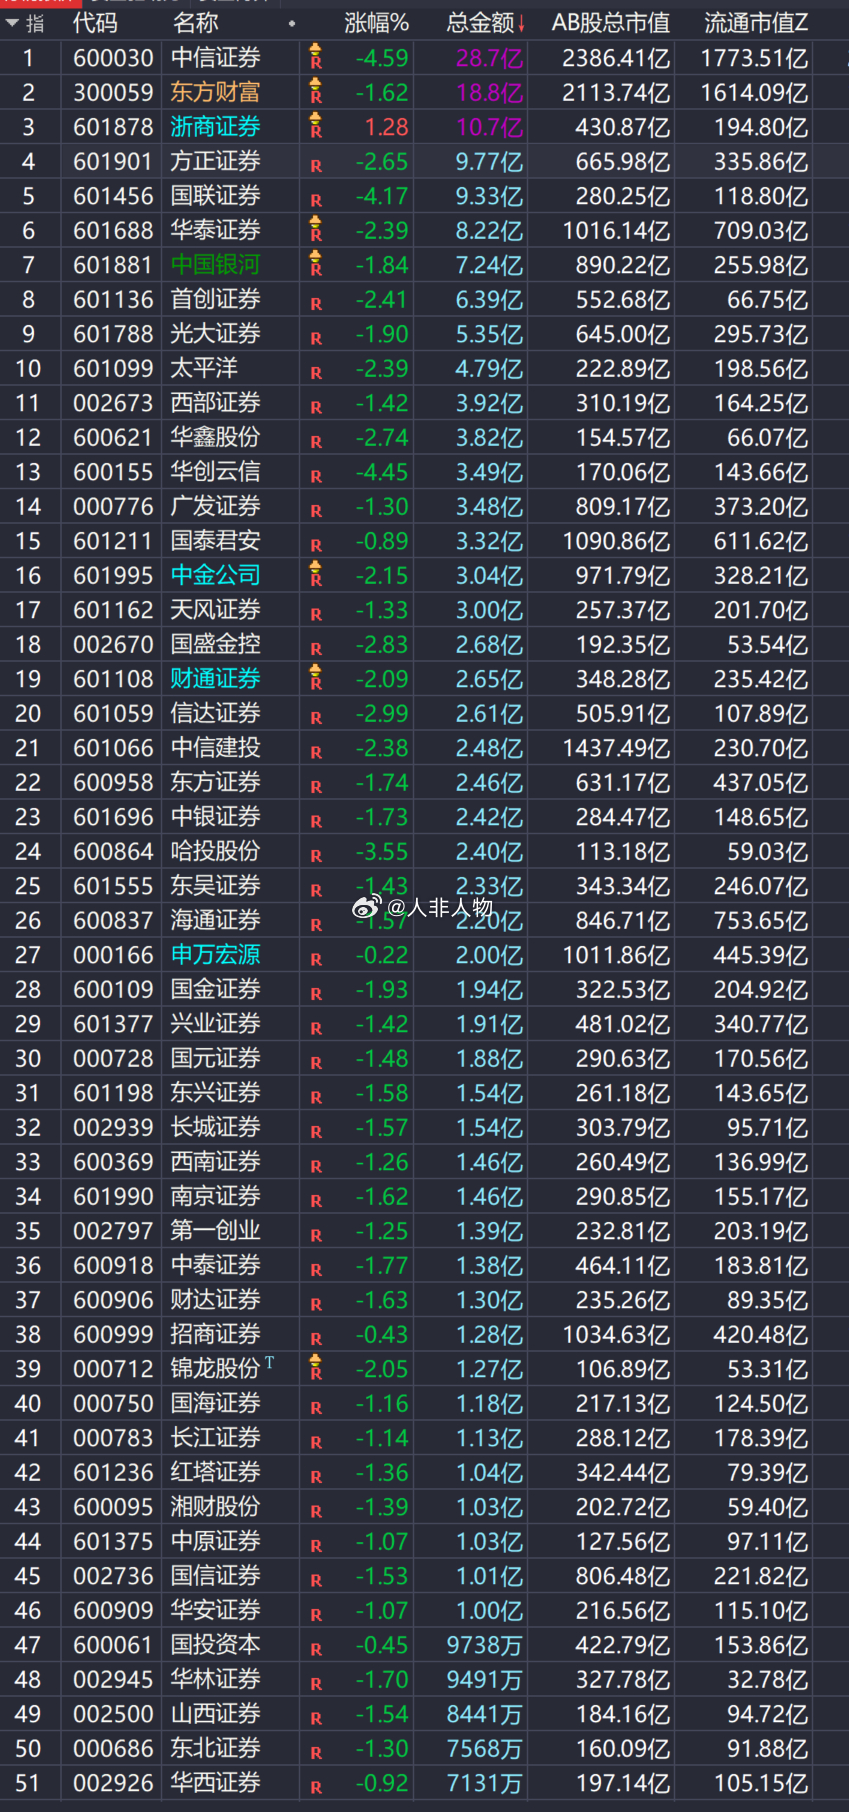Image resolution: width=849 pixels, height=1812 pixels.
Task: Select the R marker in 方正证券 row
Action: coord(316,166)
